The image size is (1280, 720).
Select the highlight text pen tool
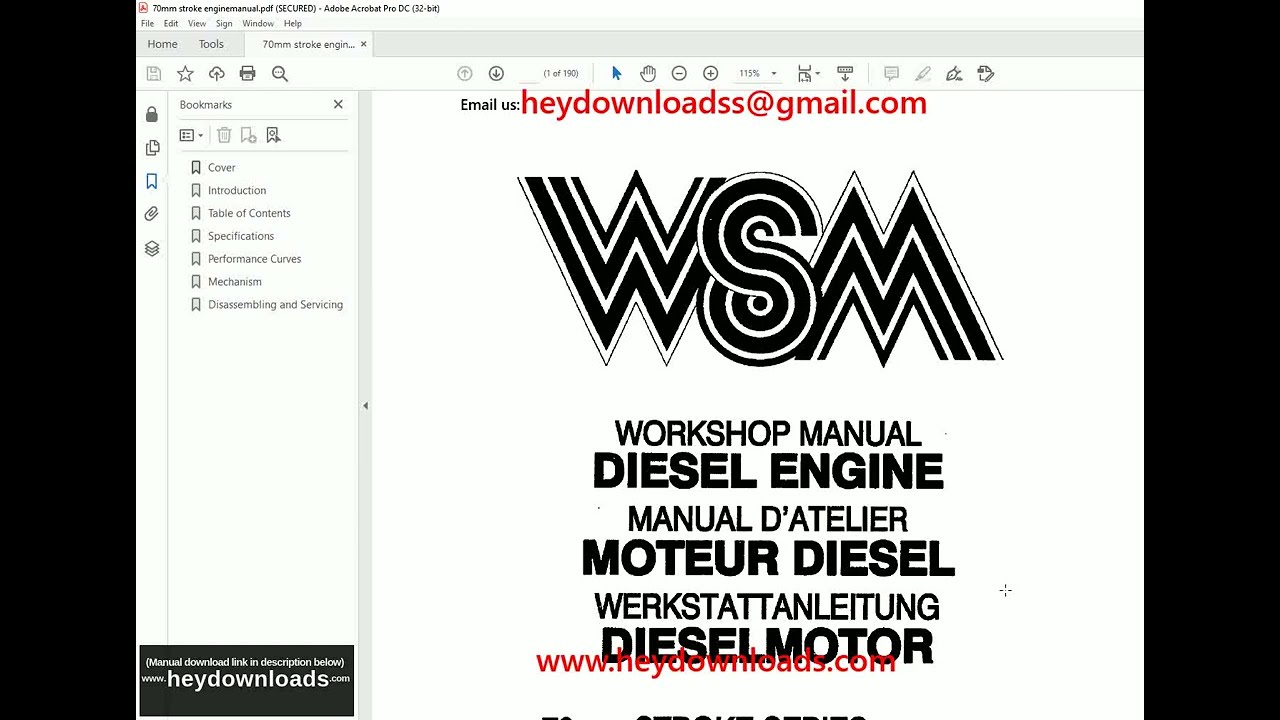923,73
